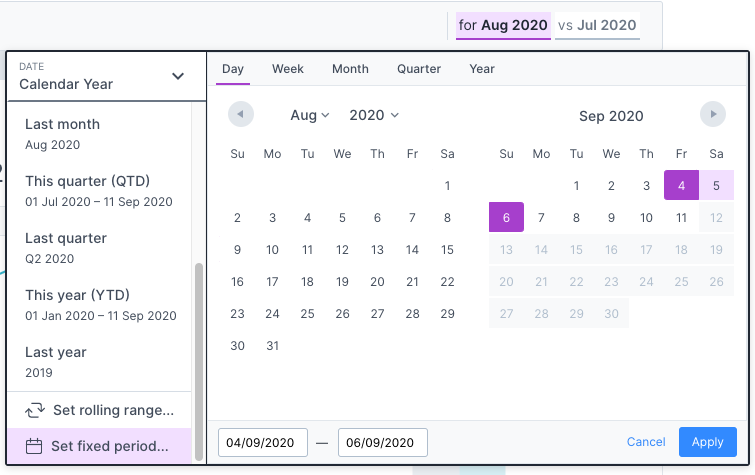Click the Cancel link
Screen dimensions: 755x475
tap(646, 442)
